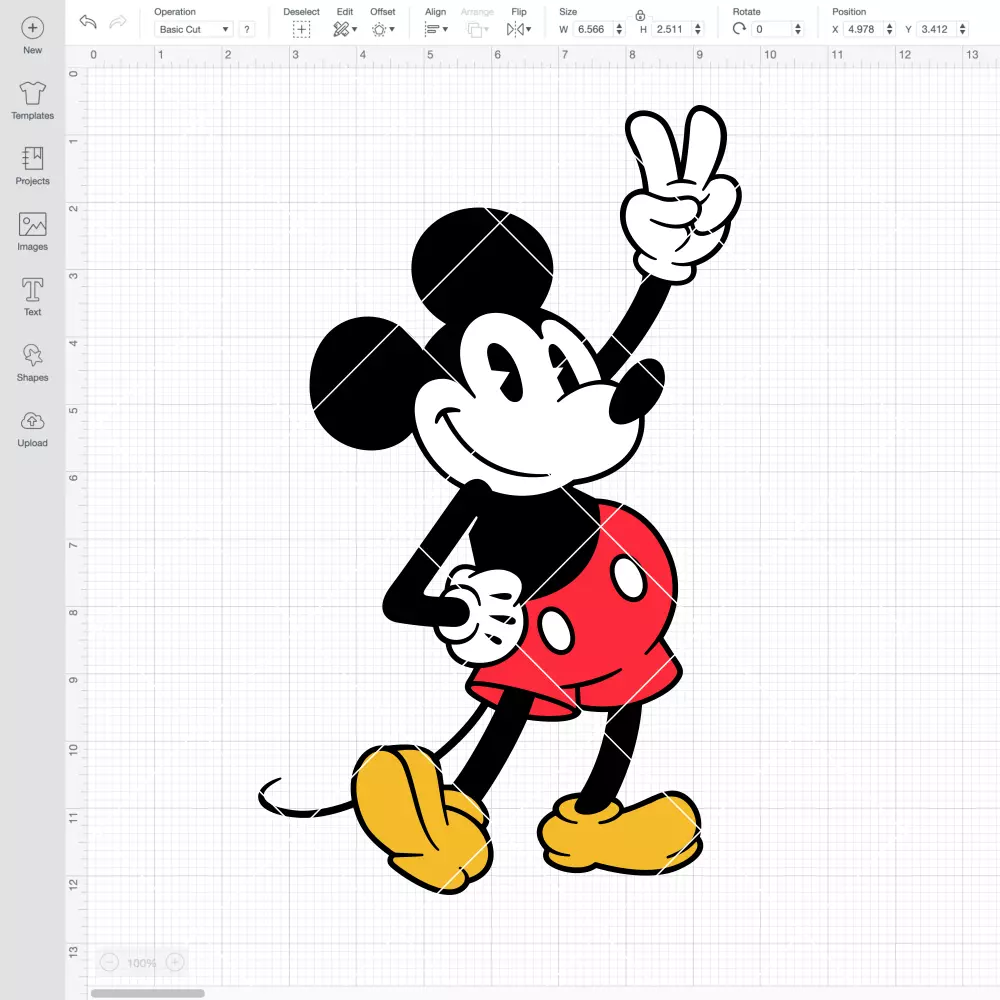Click the Size width input field
The width and height of the screenshot is (1000, 1000).
(x=592, y=29)
